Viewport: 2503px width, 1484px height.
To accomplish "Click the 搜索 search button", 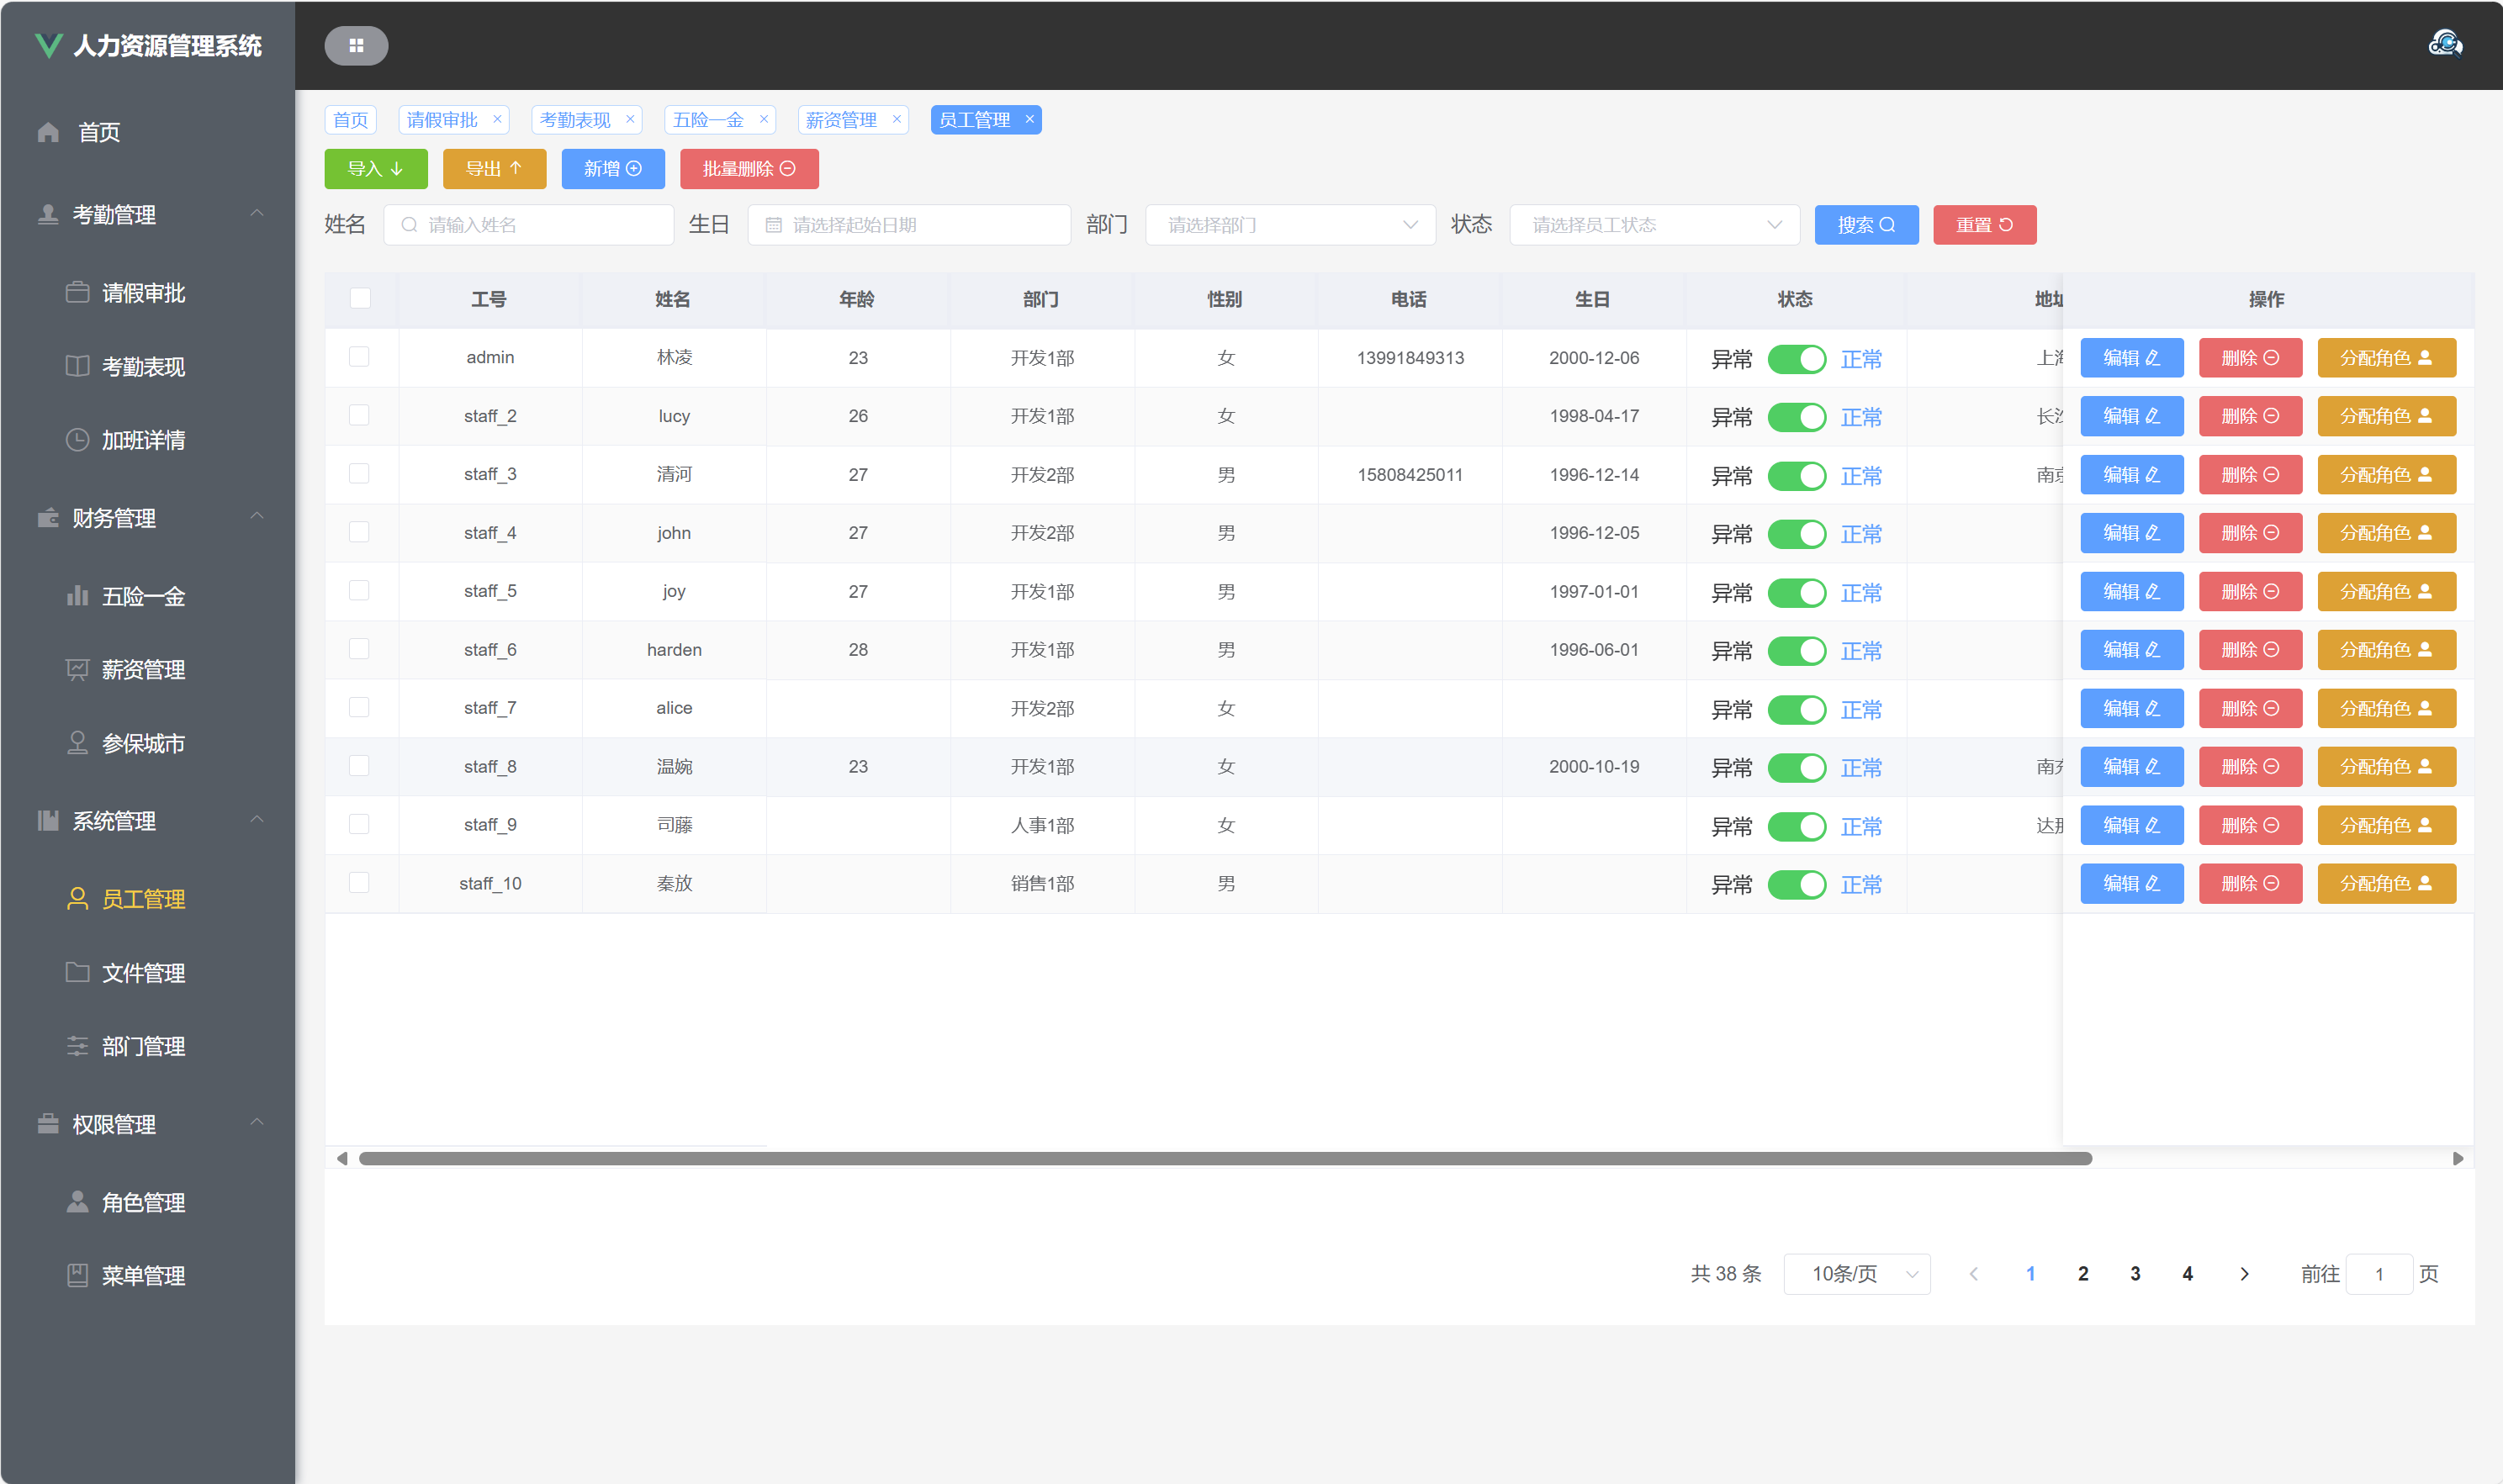I will [x=1867, y=225].
